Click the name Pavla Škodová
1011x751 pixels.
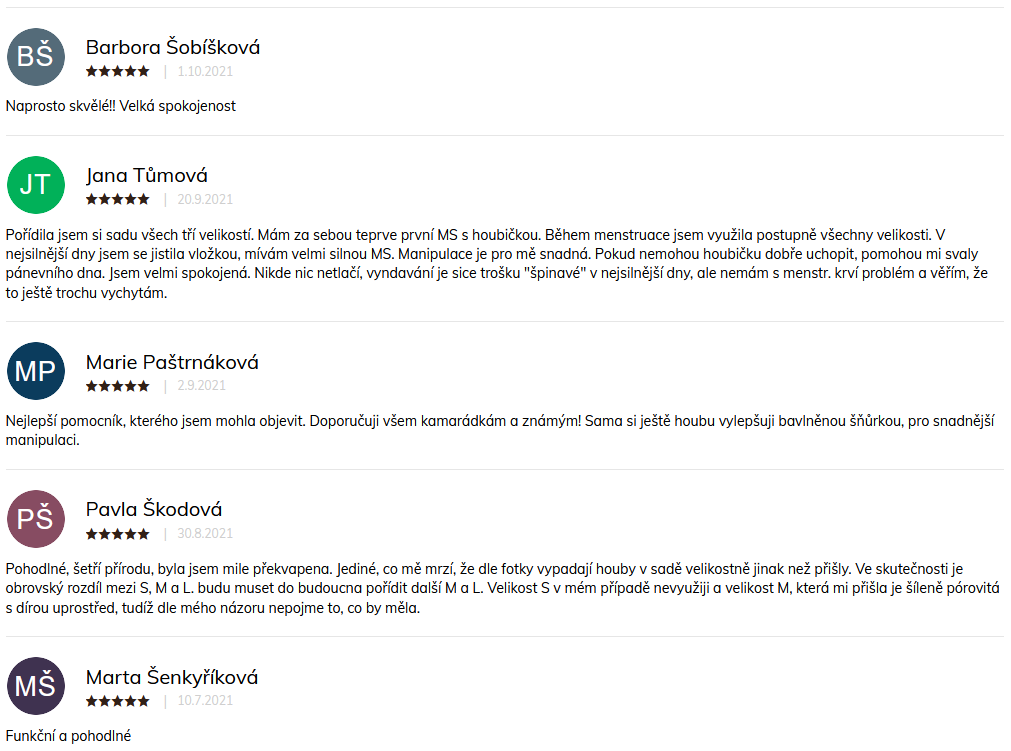pyautogui.click(x=154, y=509)
